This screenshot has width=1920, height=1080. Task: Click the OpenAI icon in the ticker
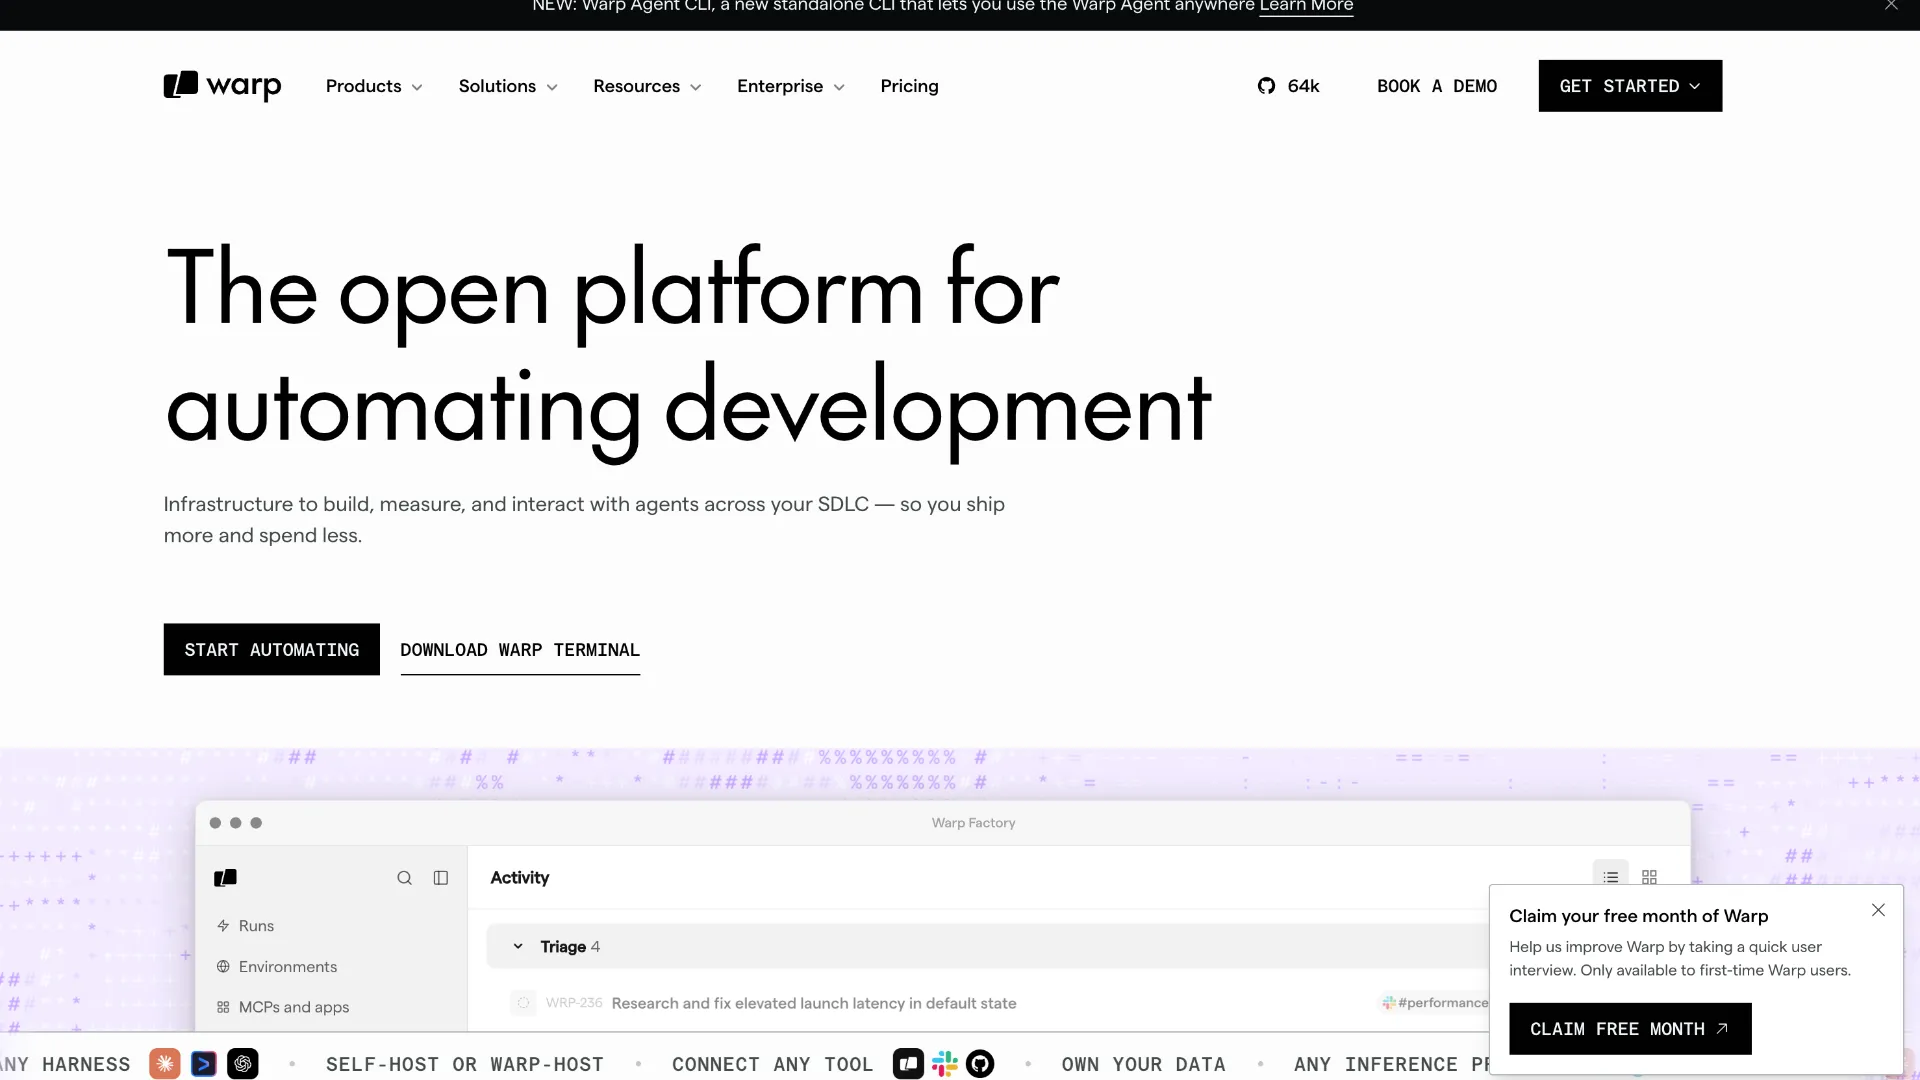243,1064
